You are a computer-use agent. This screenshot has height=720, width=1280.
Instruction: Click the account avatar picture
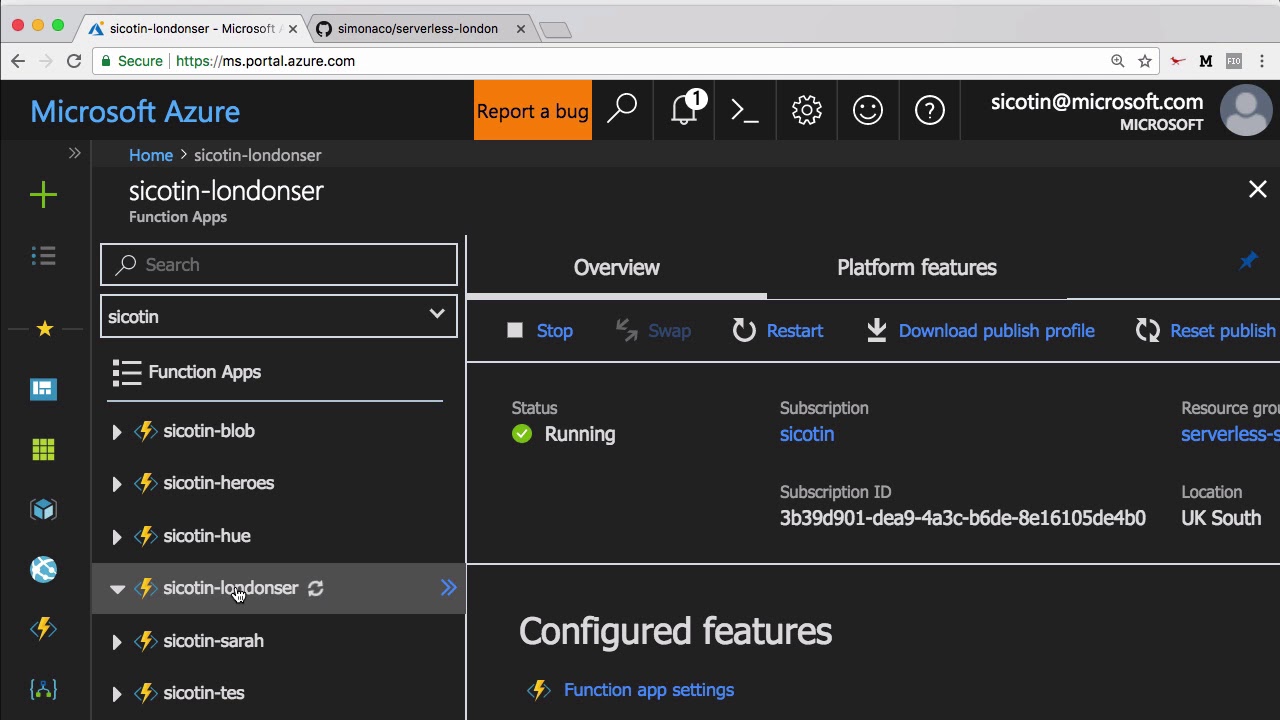1246,111
